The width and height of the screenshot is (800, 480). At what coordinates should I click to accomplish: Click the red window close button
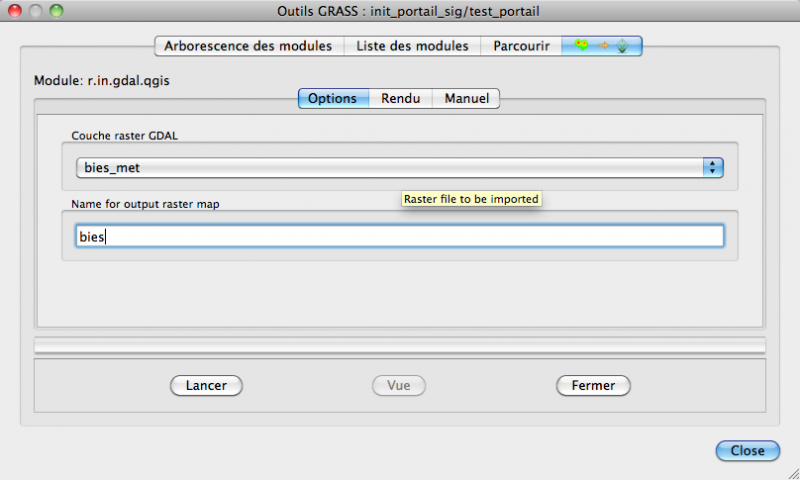15,11
